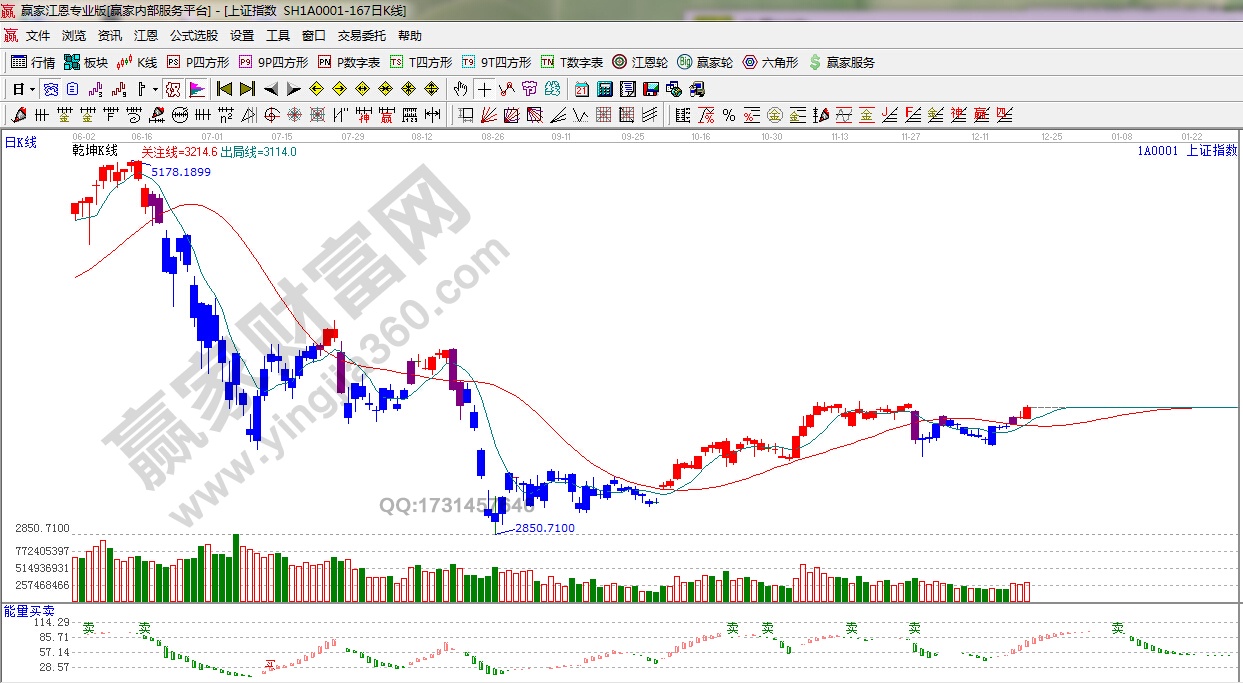
Task: Click the calculator icon in the toolbar
Action: pos(604,88)
